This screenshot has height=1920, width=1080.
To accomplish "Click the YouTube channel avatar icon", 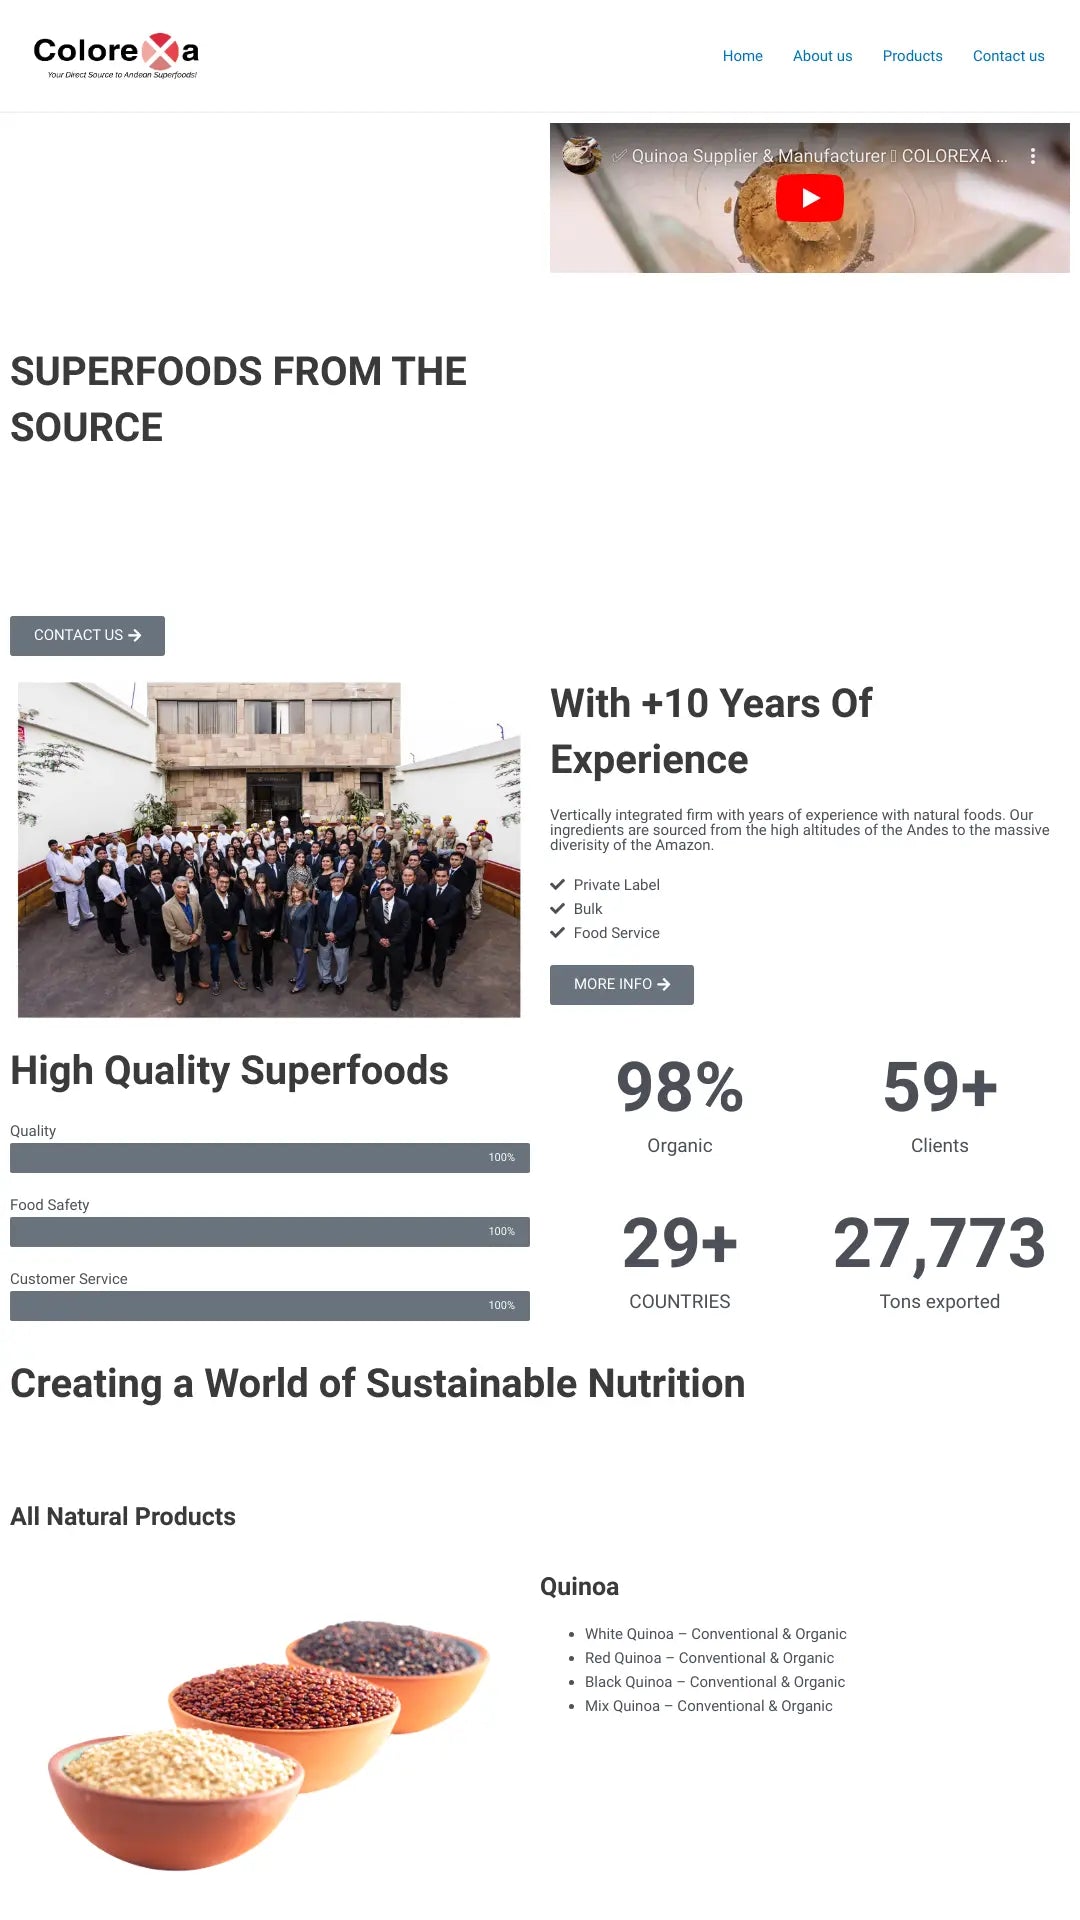I will 582,155.
